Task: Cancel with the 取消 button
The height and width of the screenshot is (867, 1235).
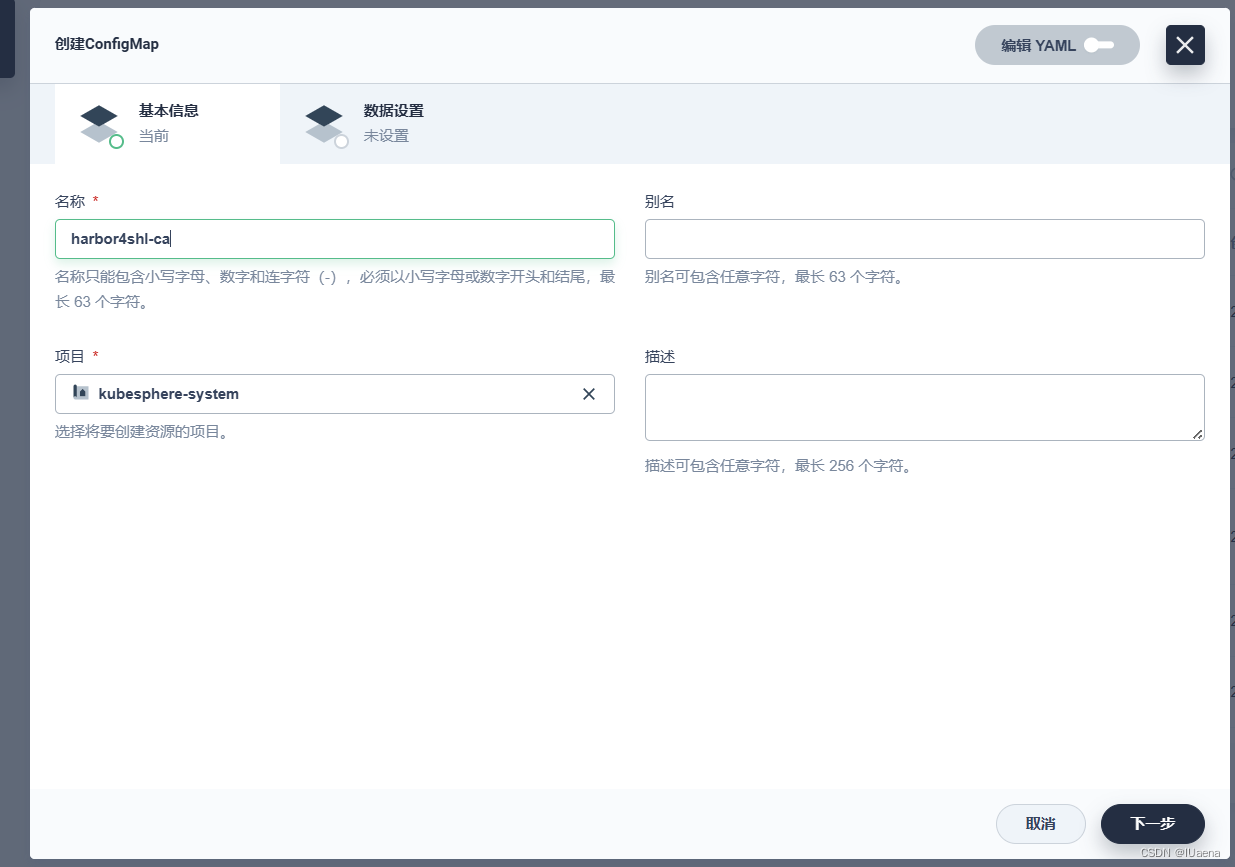Action: tap(1041, 824)
